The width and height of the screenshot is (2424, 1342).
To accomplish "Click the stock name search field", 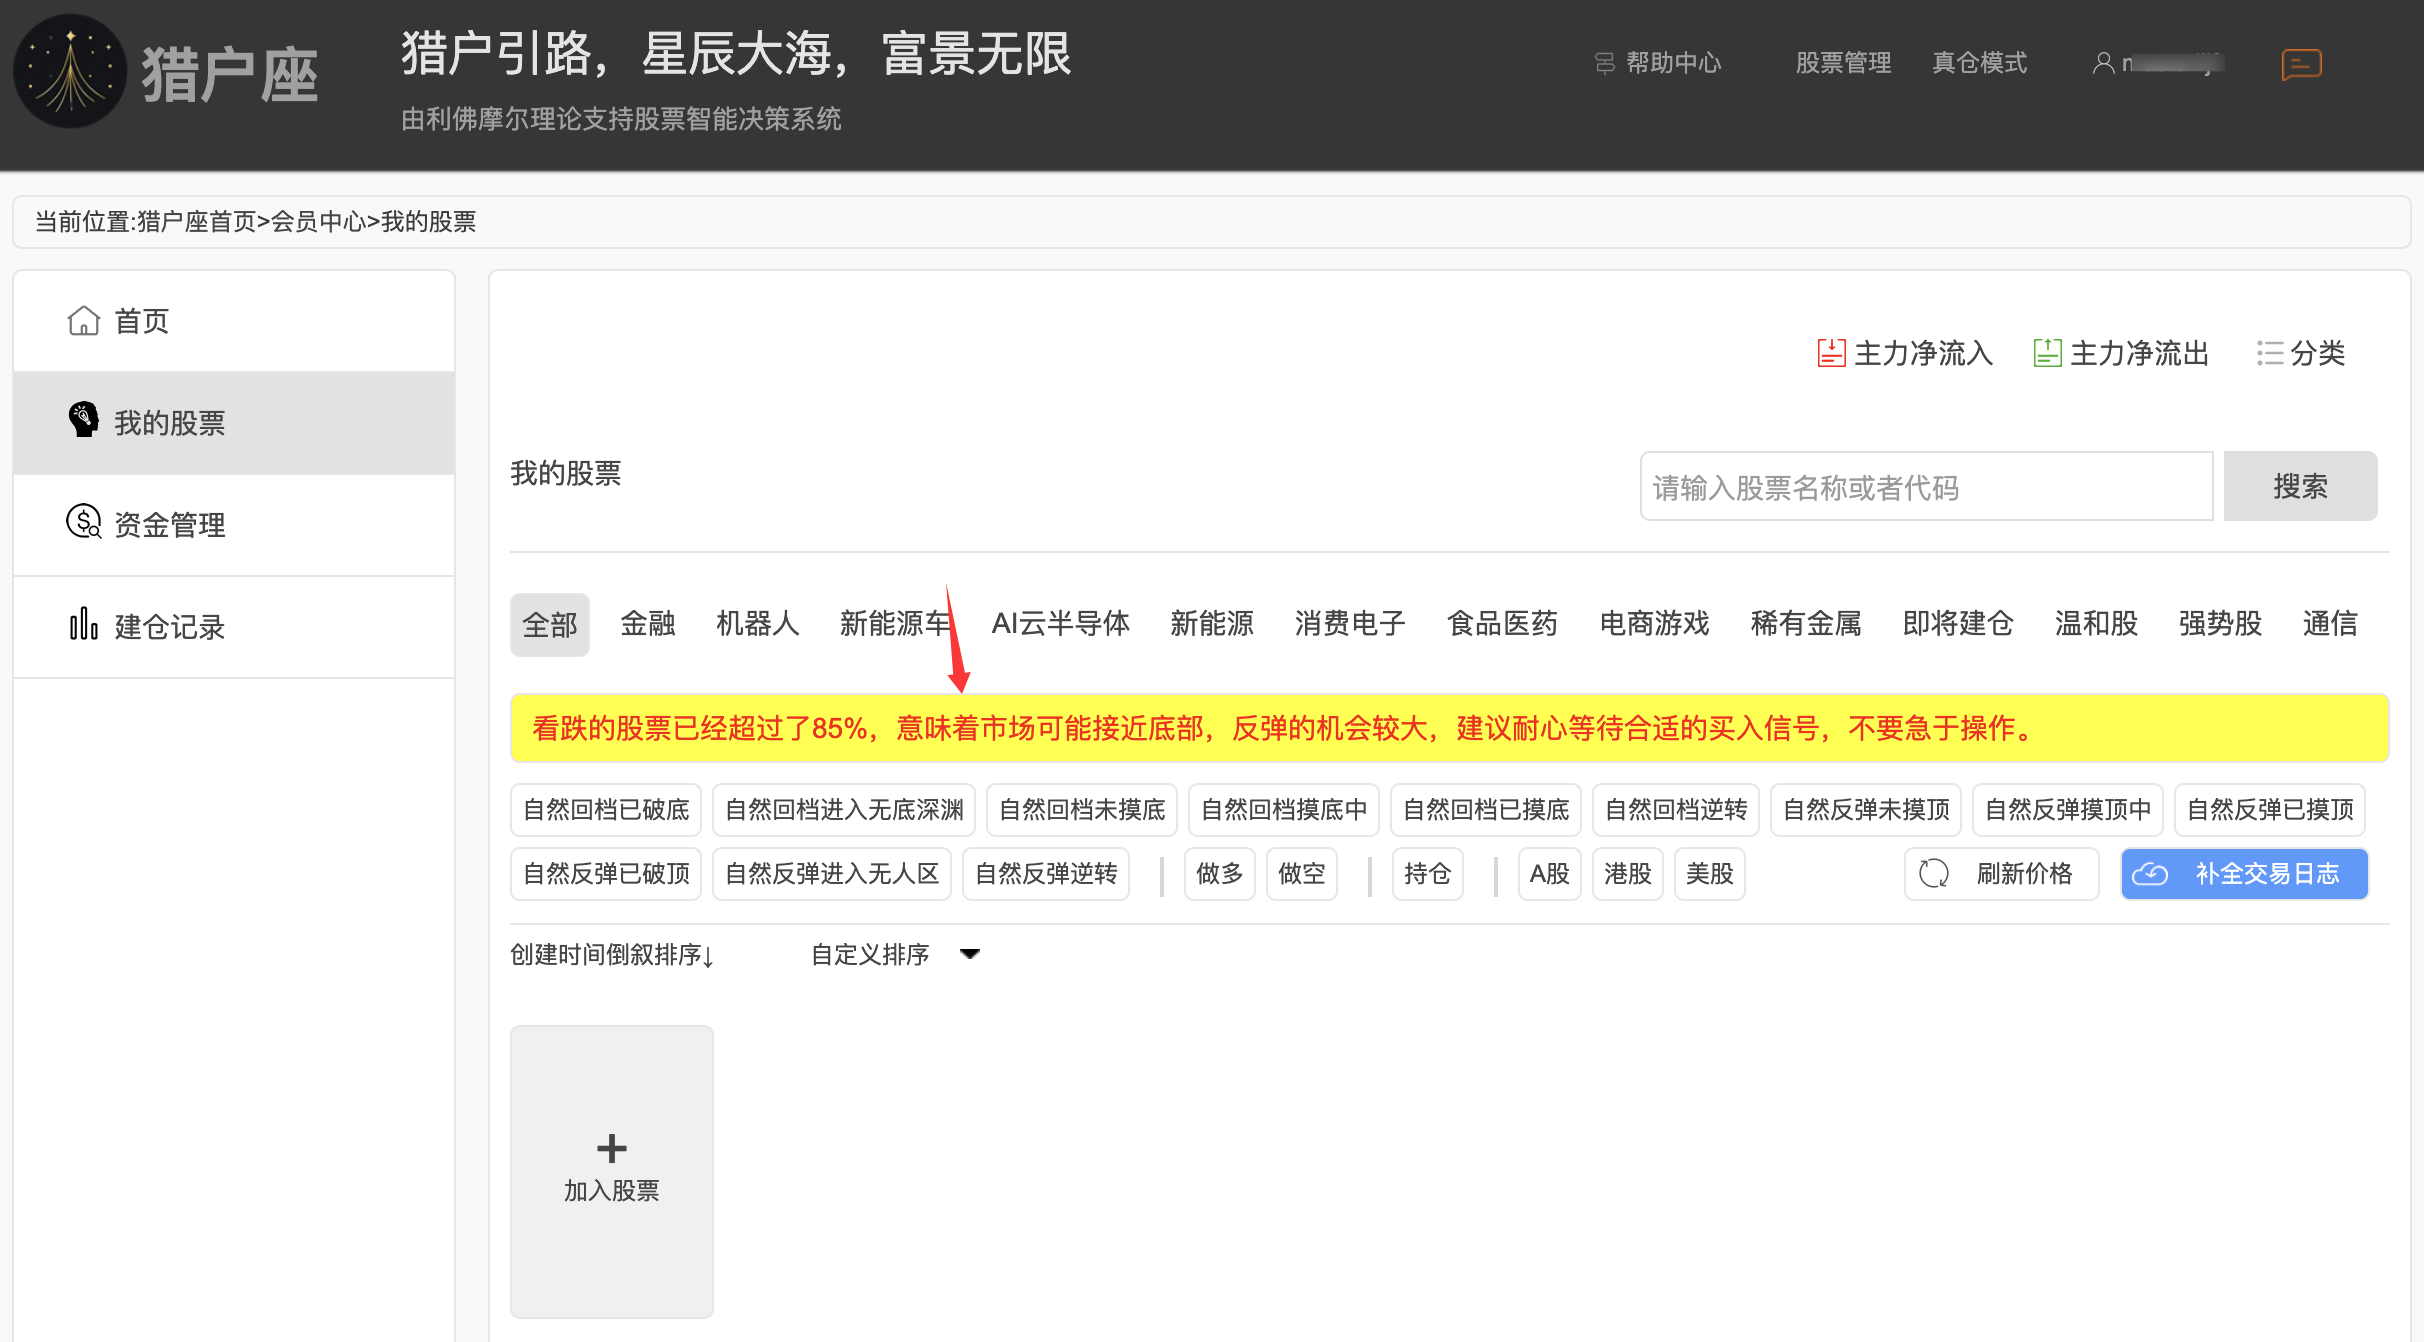I will point(1926,486).
